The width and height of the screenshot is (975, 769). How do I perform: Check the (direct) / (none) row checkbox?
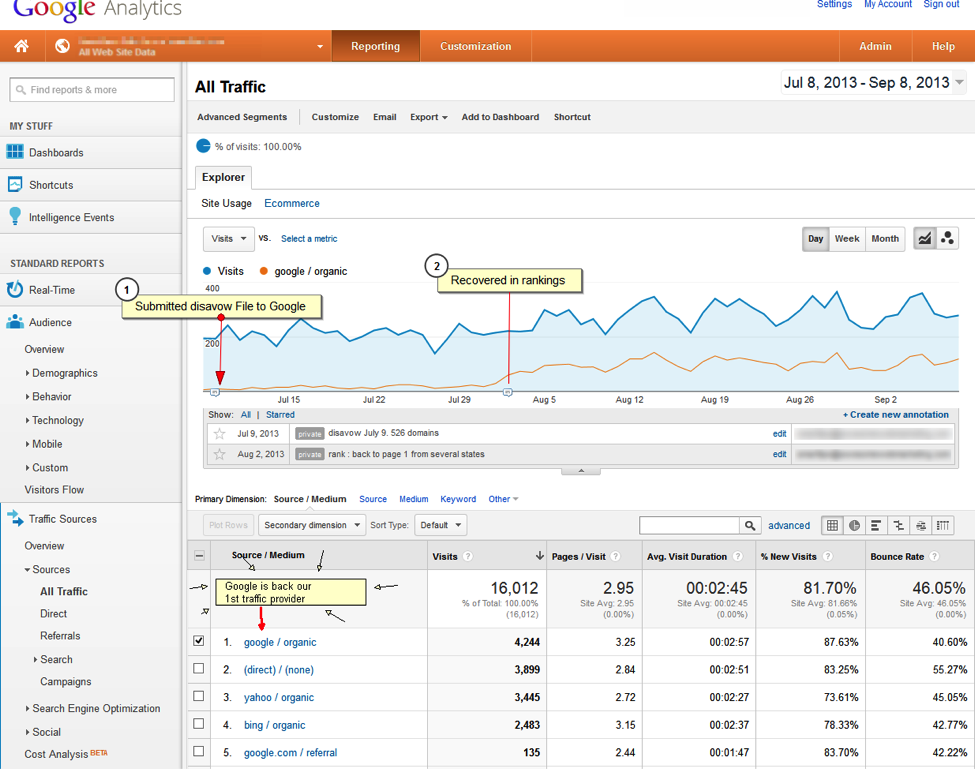tap(198, 668)
